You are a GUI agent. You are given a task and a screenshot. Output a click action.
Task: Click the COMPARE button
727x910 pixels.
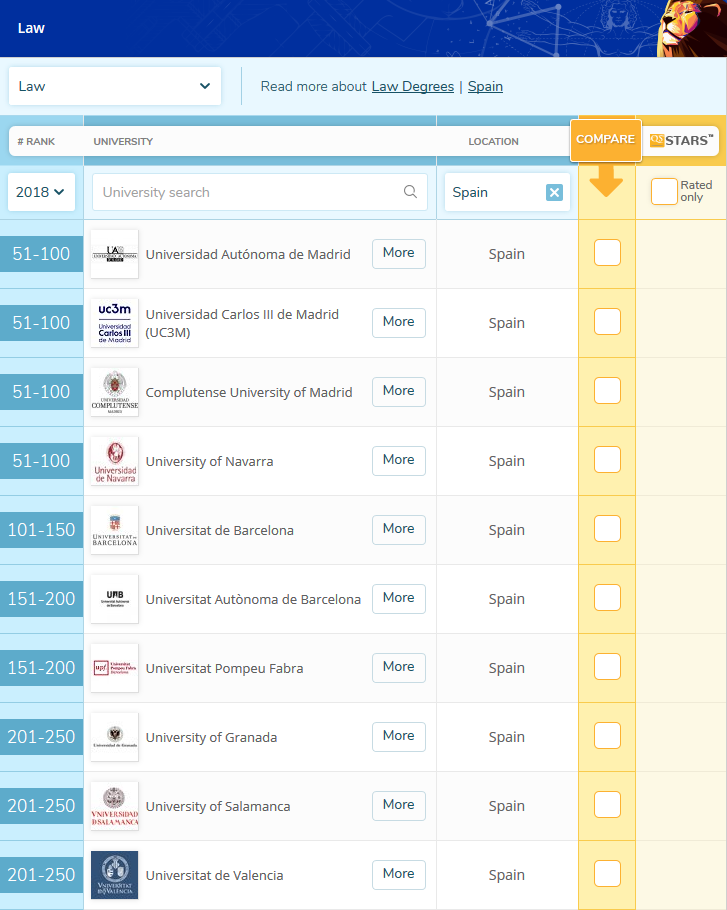(606, 140)
